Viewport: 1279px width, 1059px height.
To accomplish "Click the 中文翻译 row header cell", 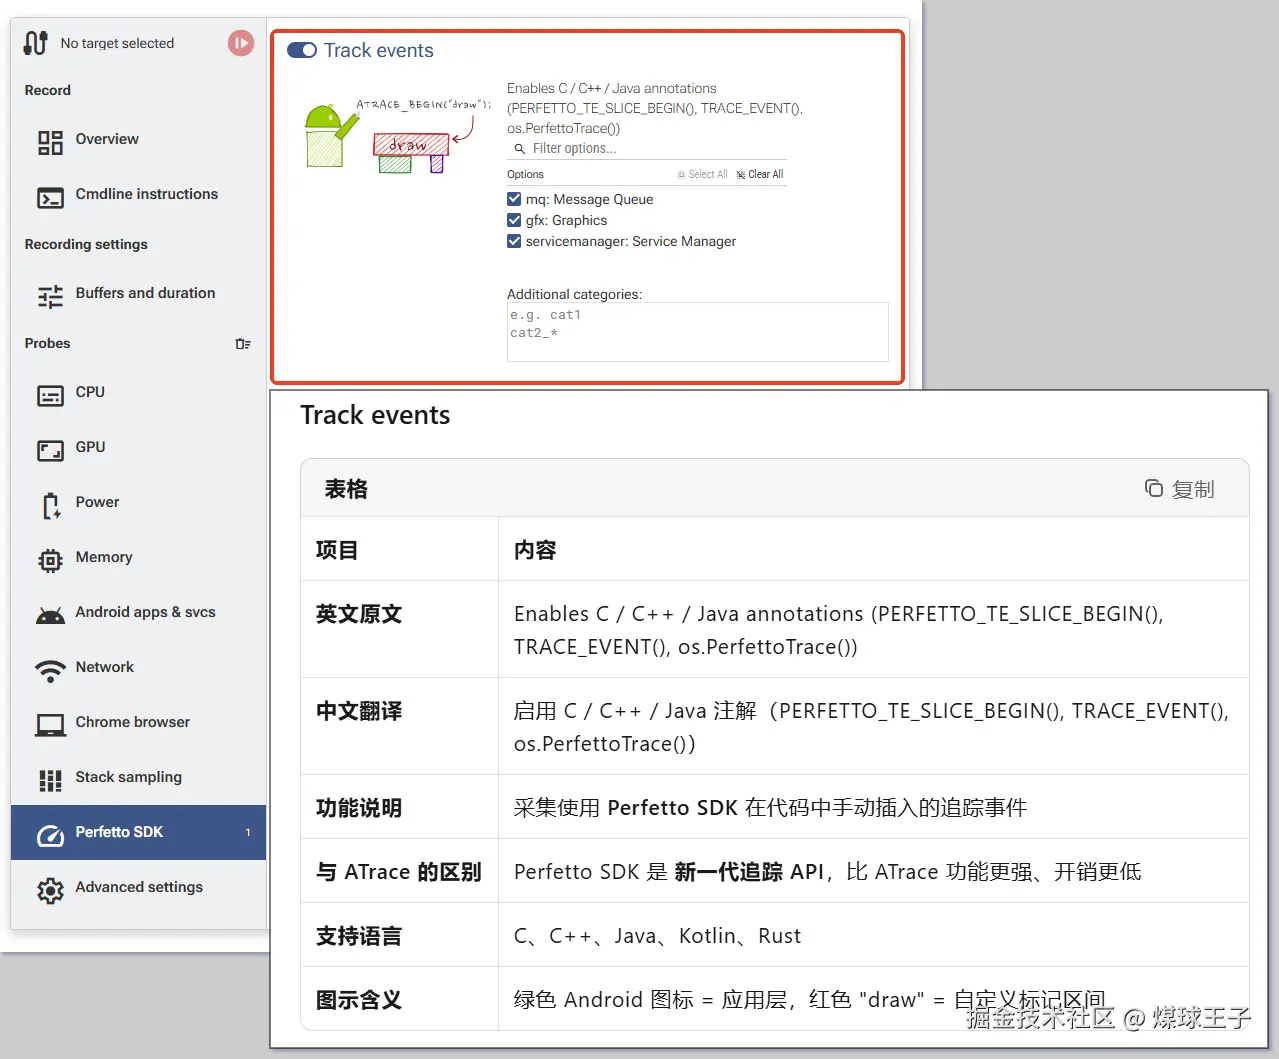I will coord(399,726).
